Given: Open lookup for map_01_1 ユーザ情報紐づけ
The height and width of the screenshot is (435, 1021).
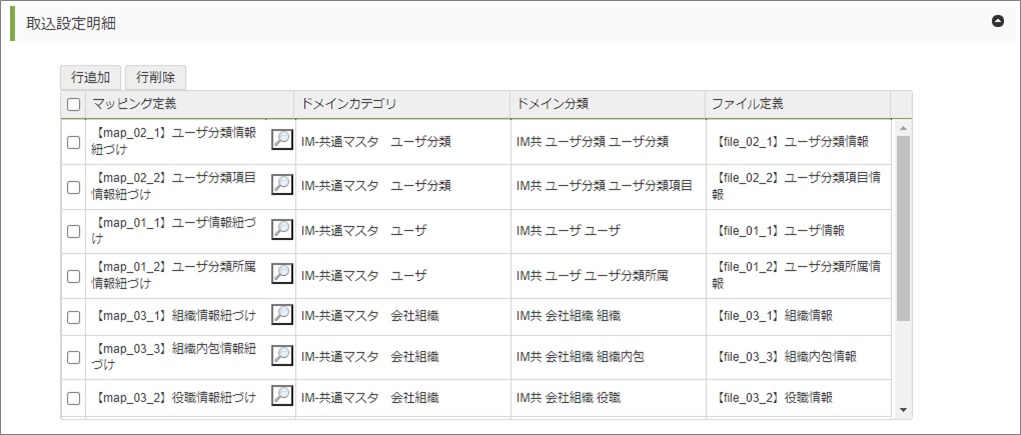Looking at the screenshot, I should coord(282,230).
